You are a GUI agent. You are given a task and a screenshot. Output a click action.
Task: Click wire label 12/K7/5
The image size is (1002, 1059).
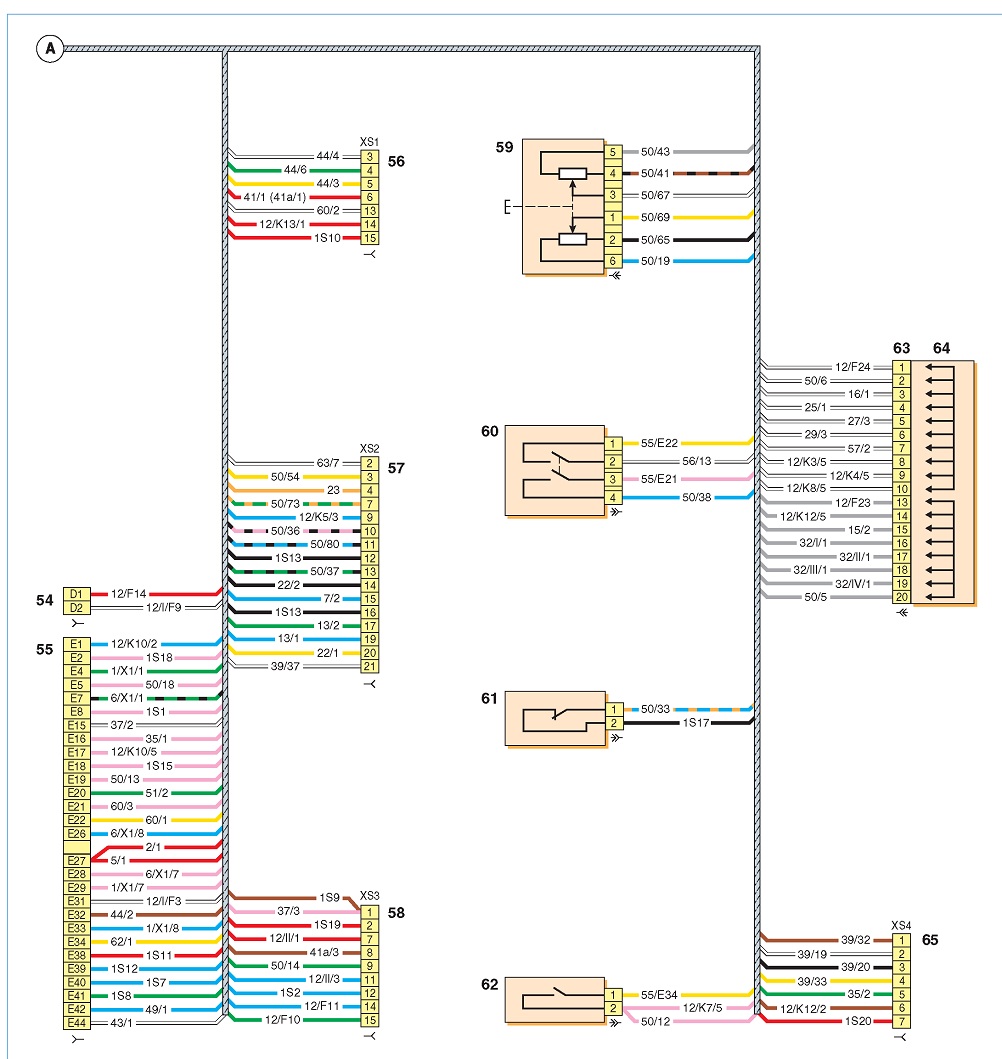703,1008
